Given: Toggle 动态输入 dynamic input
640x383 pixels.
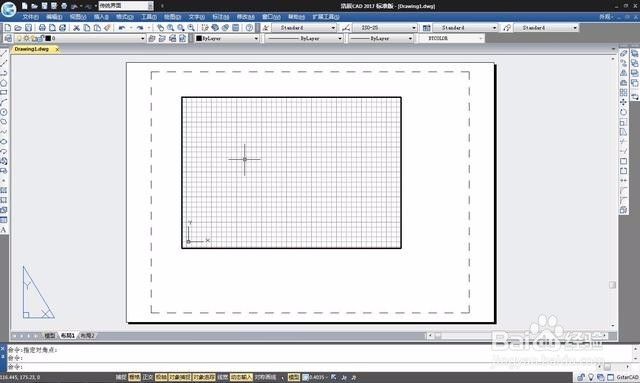Looking at the screenshot, I should [x=241, y=377].
